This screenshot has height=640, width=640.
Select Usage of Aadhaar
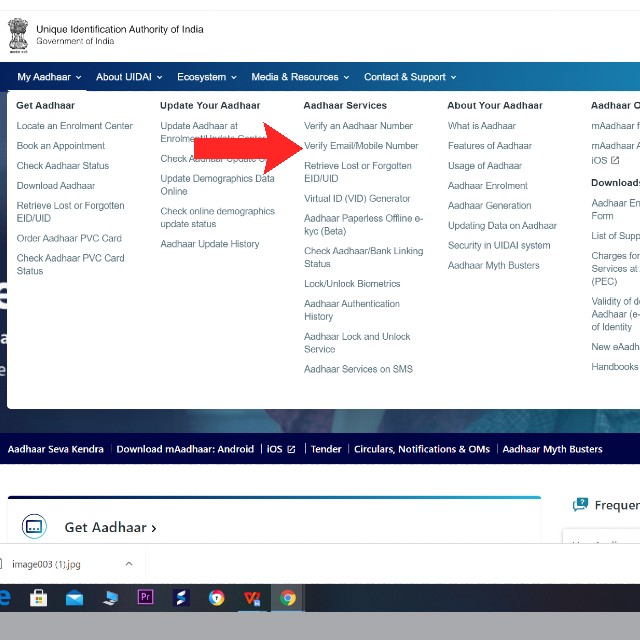(x=484, y=166)
